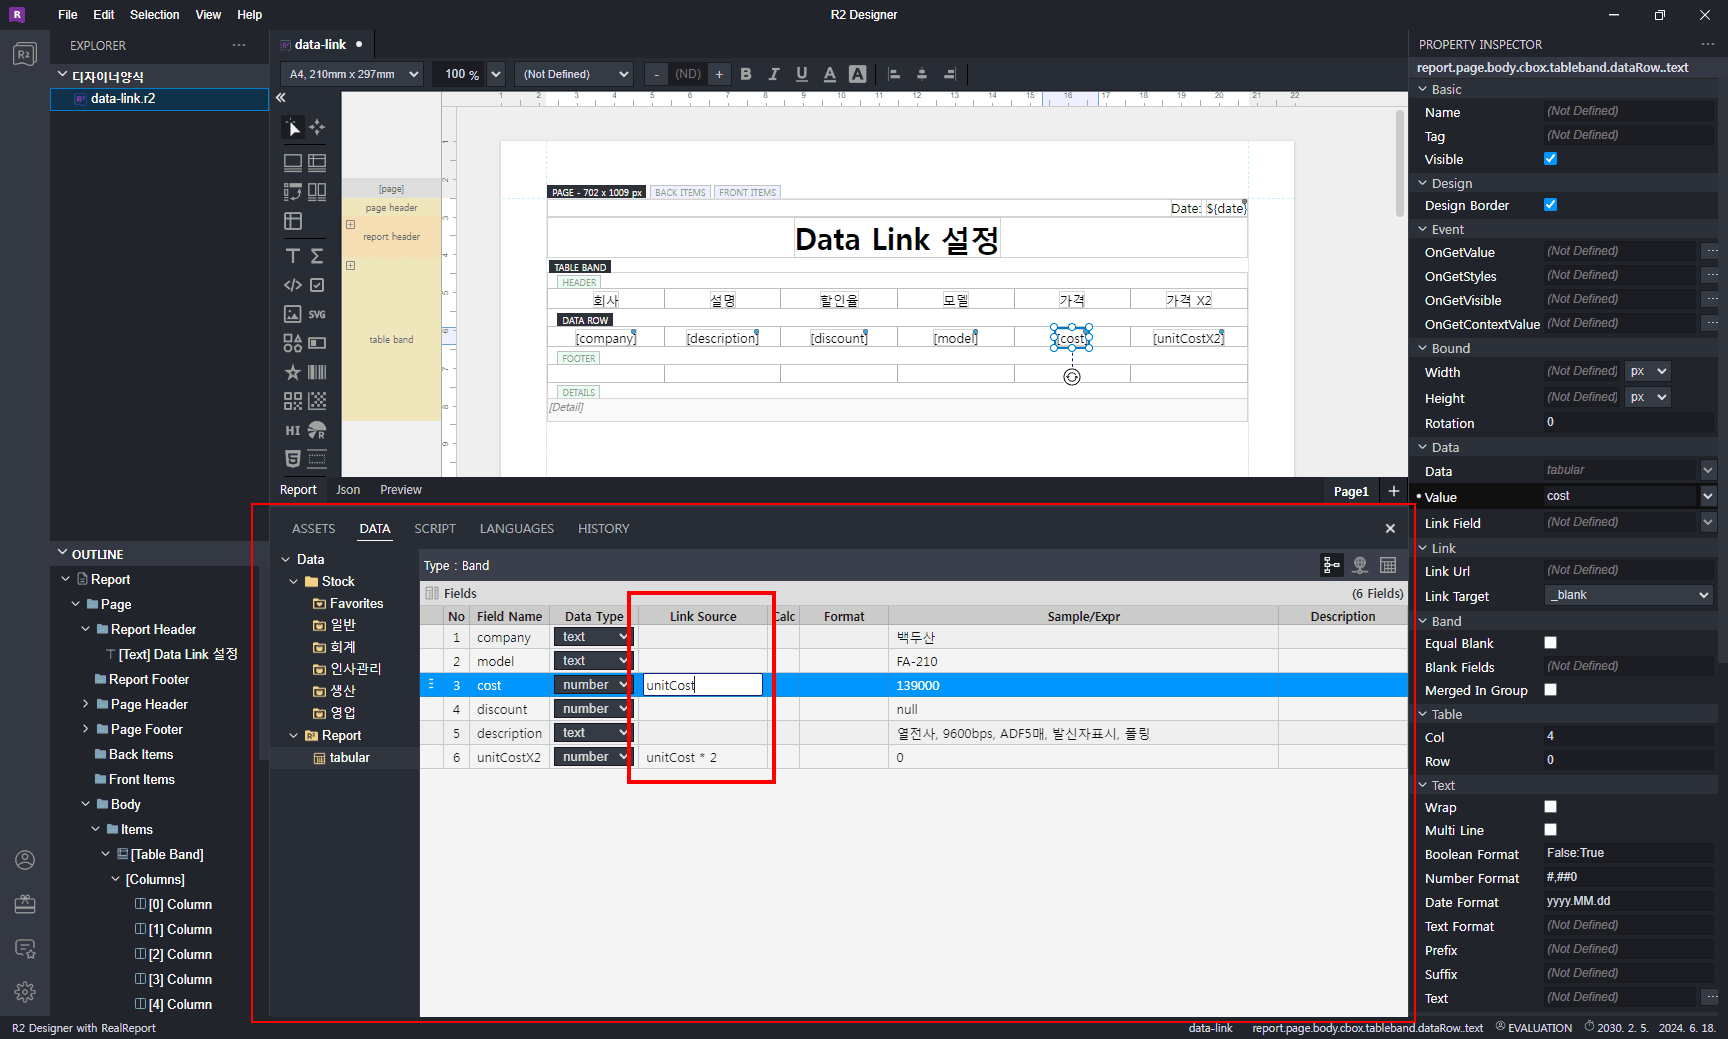Toggle Italic text formatting
Screen dimensions: 1728x1039
[774, 74]
